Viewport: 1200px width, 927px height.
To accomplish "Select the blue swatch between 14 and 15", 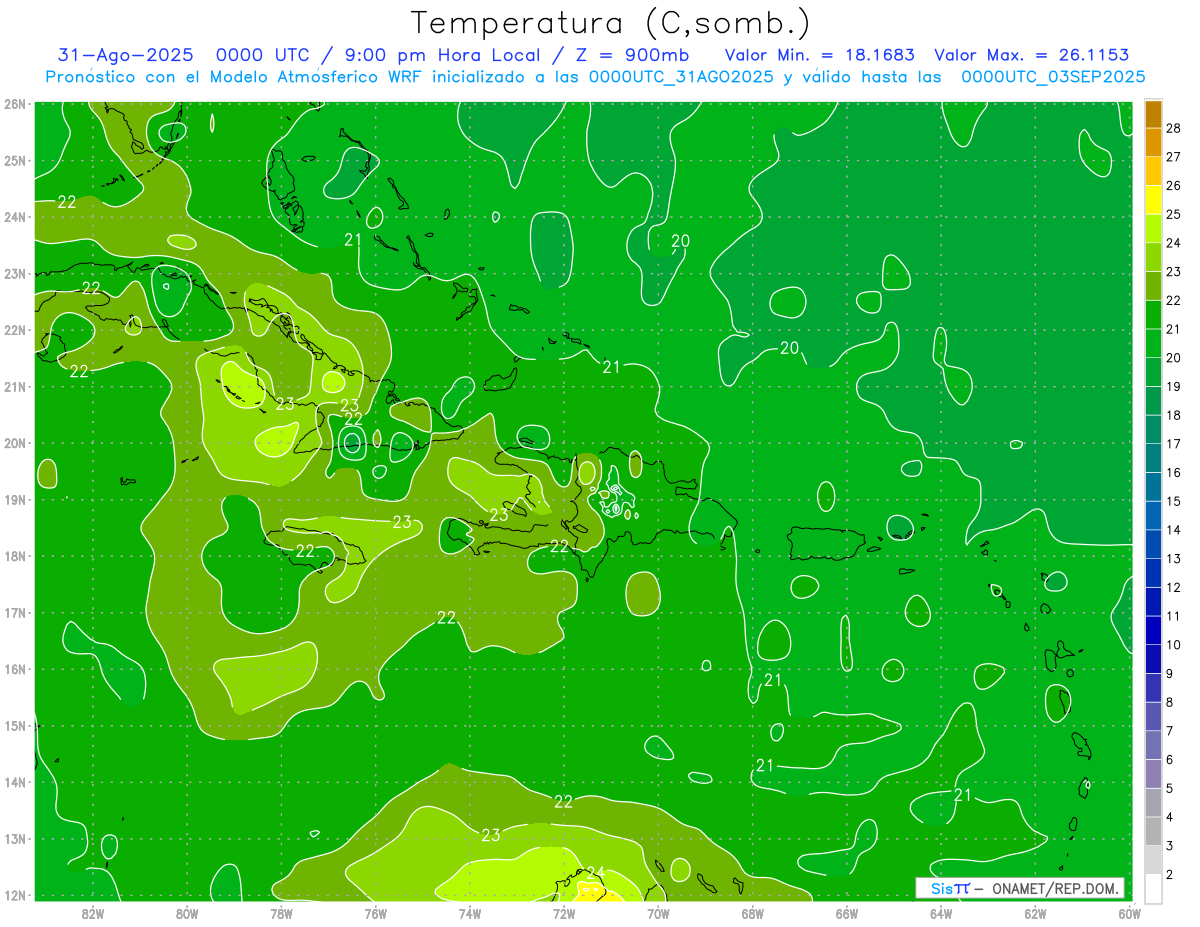I will pyautogui.click(x=1153, y=515).
